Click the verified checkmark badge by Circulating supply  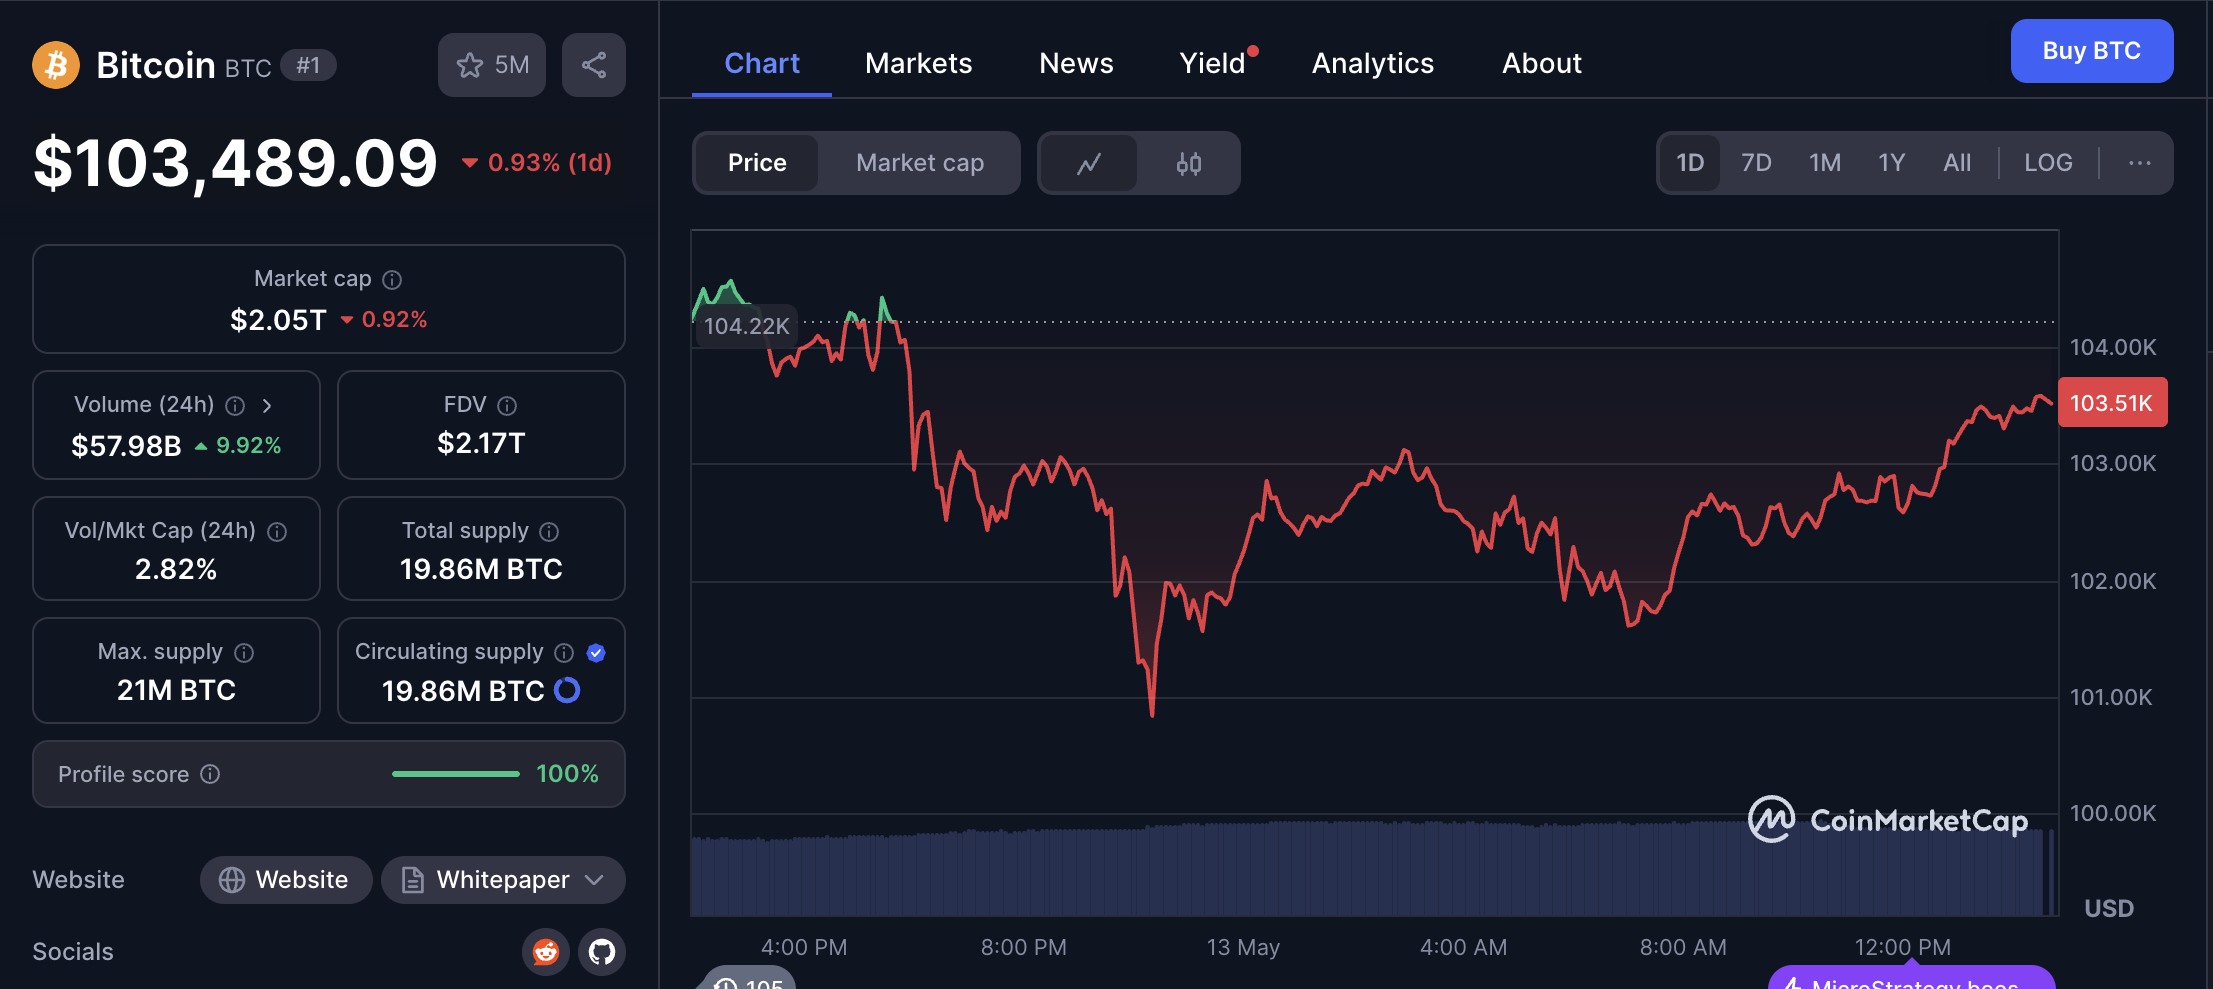(596, 653)
